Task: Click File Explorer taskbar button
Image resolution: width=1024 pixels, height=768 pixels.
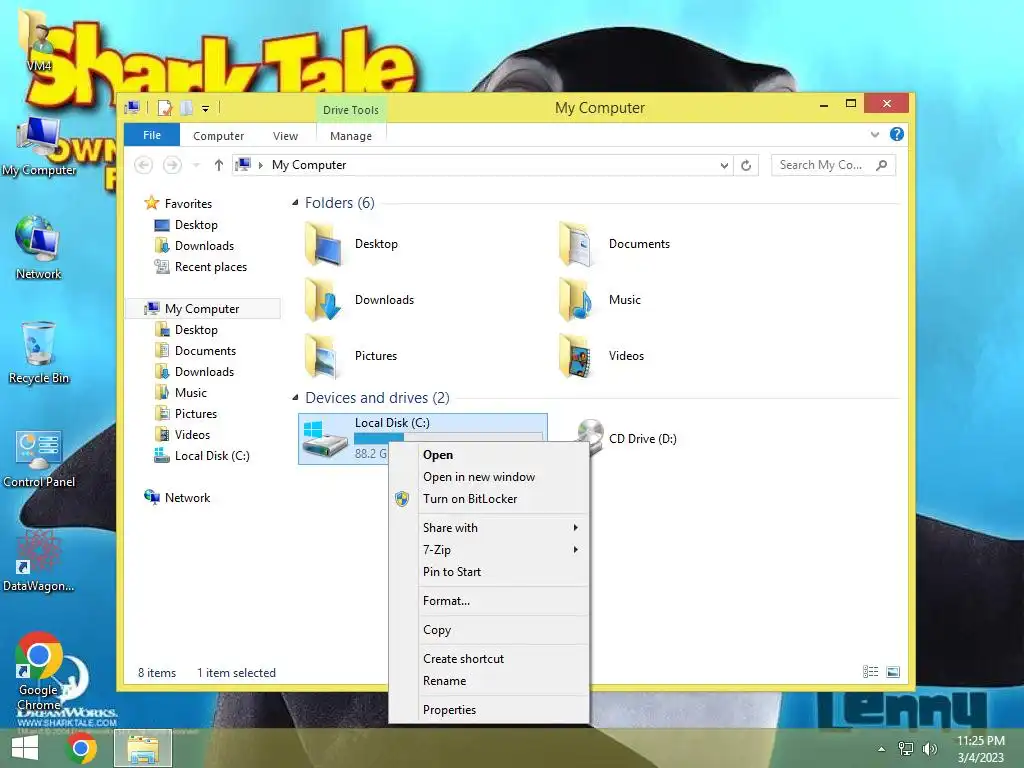Action: coord(143,748)
